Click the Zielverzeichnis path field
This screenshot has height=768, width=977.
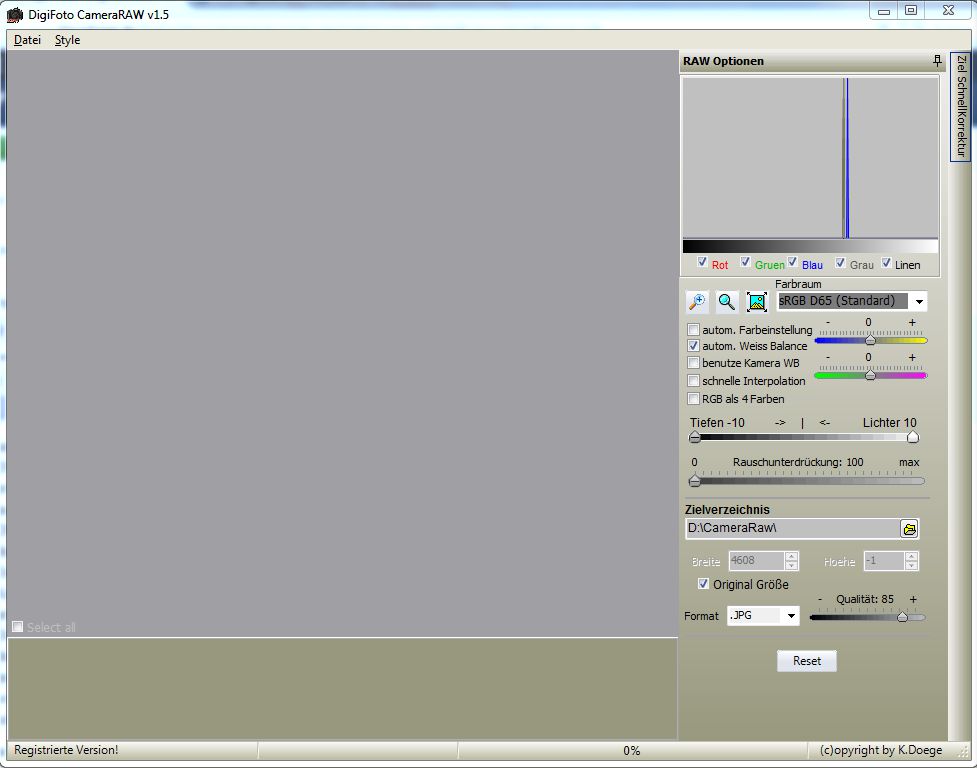tap(792, 528)
